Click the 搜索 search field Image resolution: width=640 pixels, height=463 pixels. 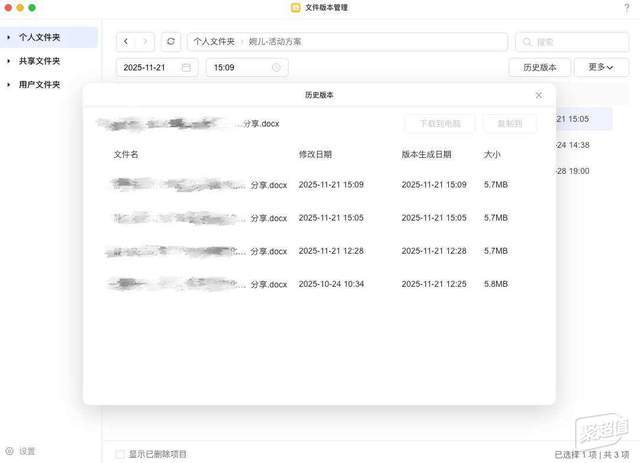pos(572,42)
